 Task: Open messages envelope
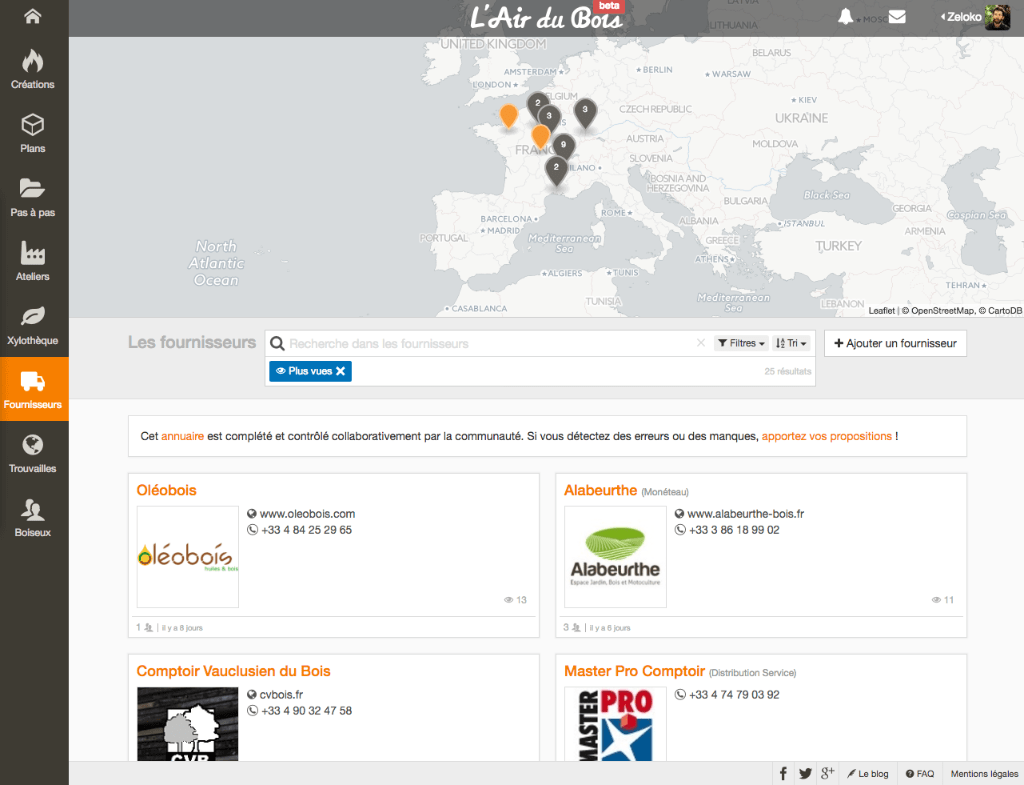coord(897,17)
